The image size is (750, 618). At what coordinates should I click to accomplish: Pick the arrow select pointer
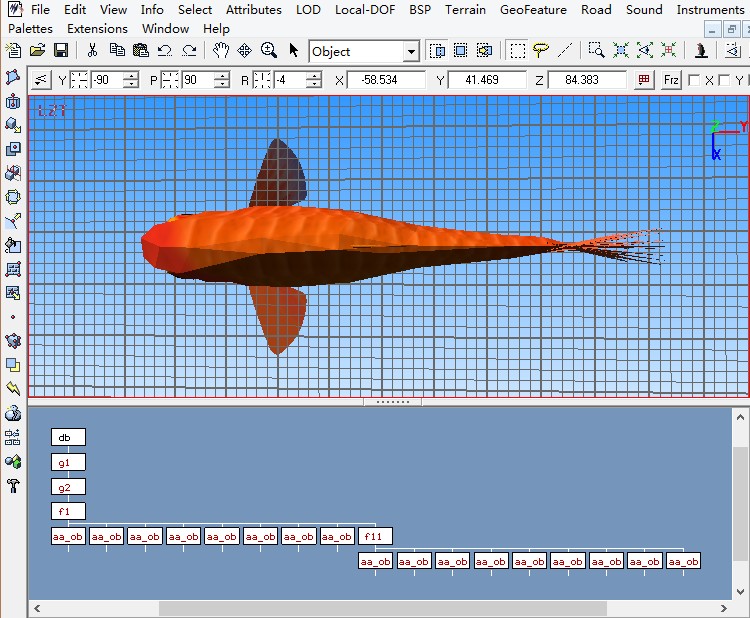coord(293,50)
